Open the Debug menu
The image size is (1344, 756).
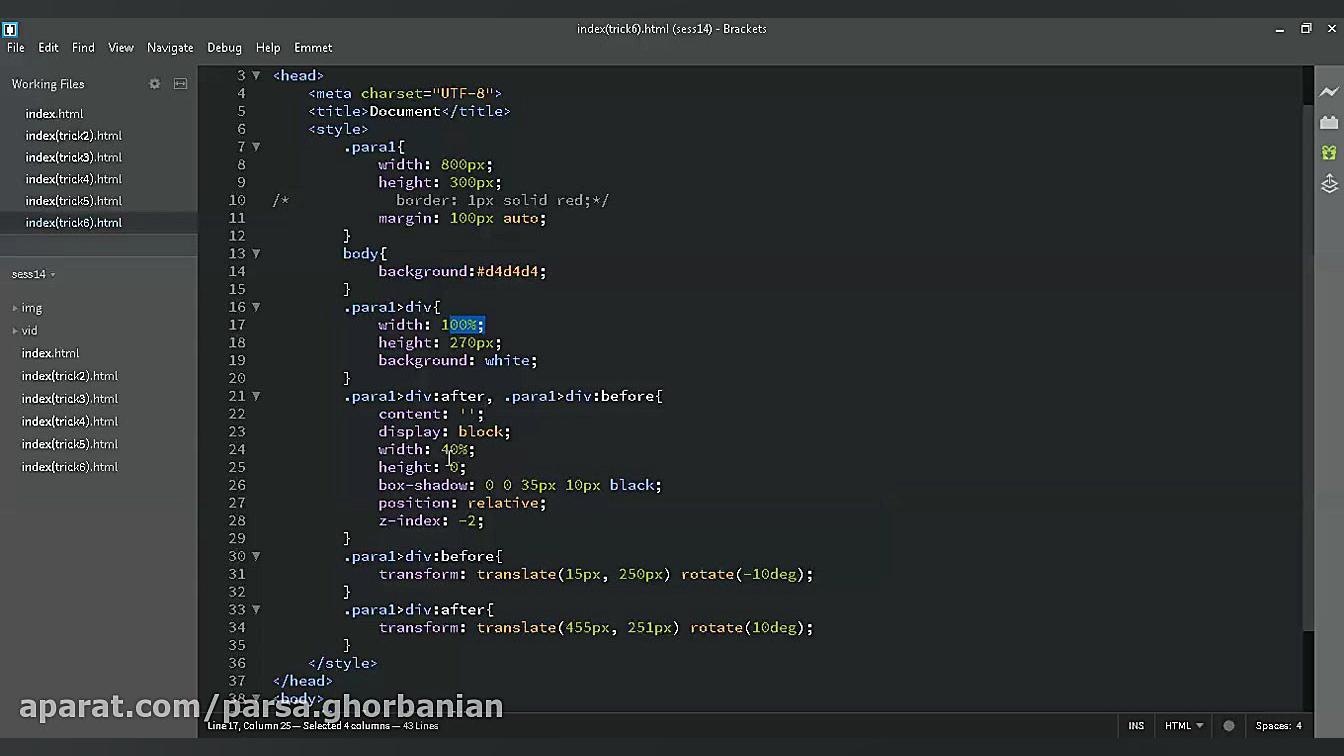[224, 47]
